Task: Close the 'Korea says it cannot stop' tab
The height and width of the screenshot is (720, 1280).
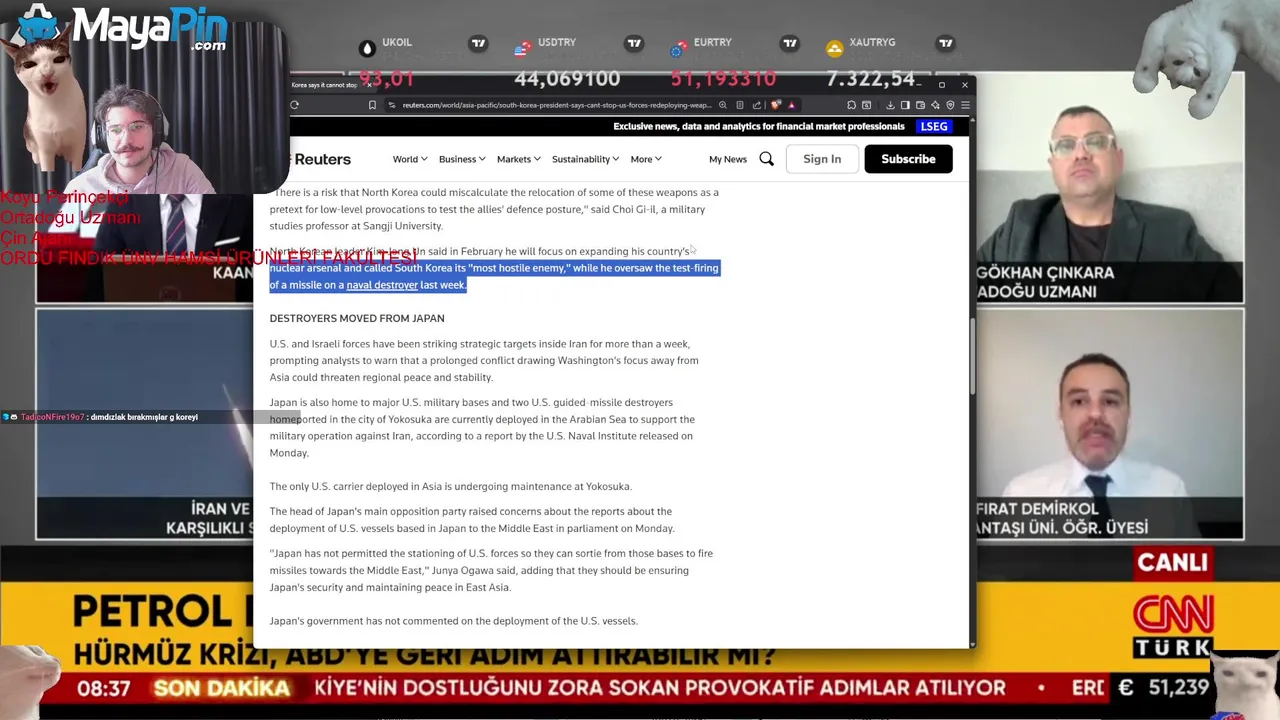Action: tap(368, 85)
